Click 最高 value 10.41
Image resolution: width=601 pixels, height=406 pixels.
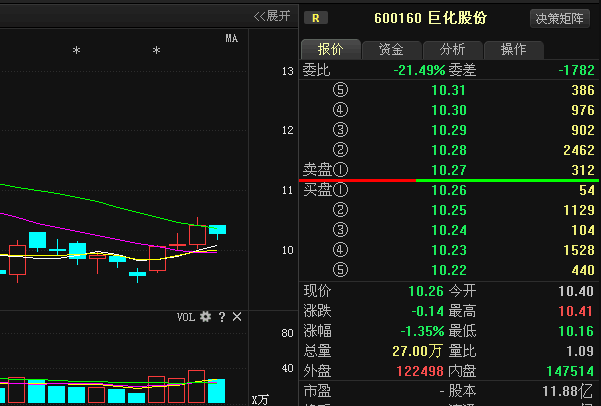coord(576,311)
